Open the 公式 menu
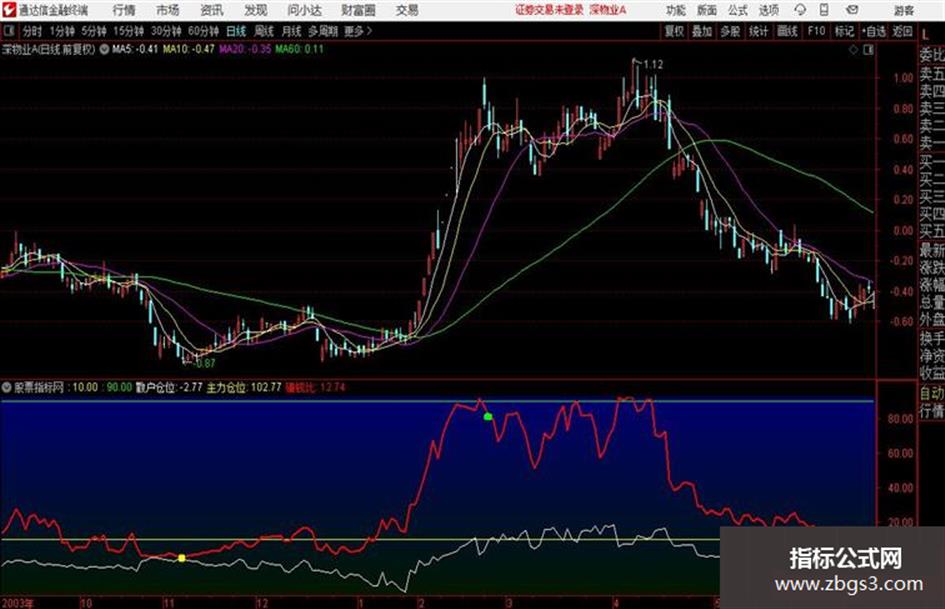Image resolution: width=945 pixels, height=609 pixels. click(738, 10)
